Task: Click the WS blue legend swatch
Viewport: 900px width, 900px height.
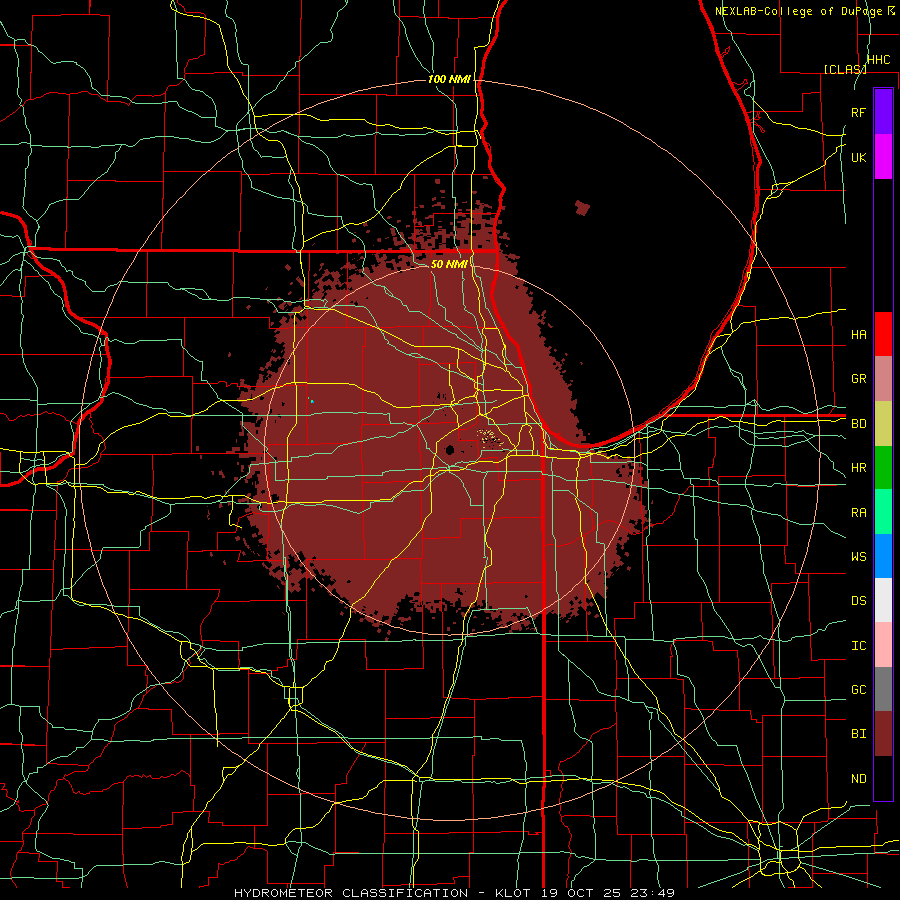Action: [883, 556]
